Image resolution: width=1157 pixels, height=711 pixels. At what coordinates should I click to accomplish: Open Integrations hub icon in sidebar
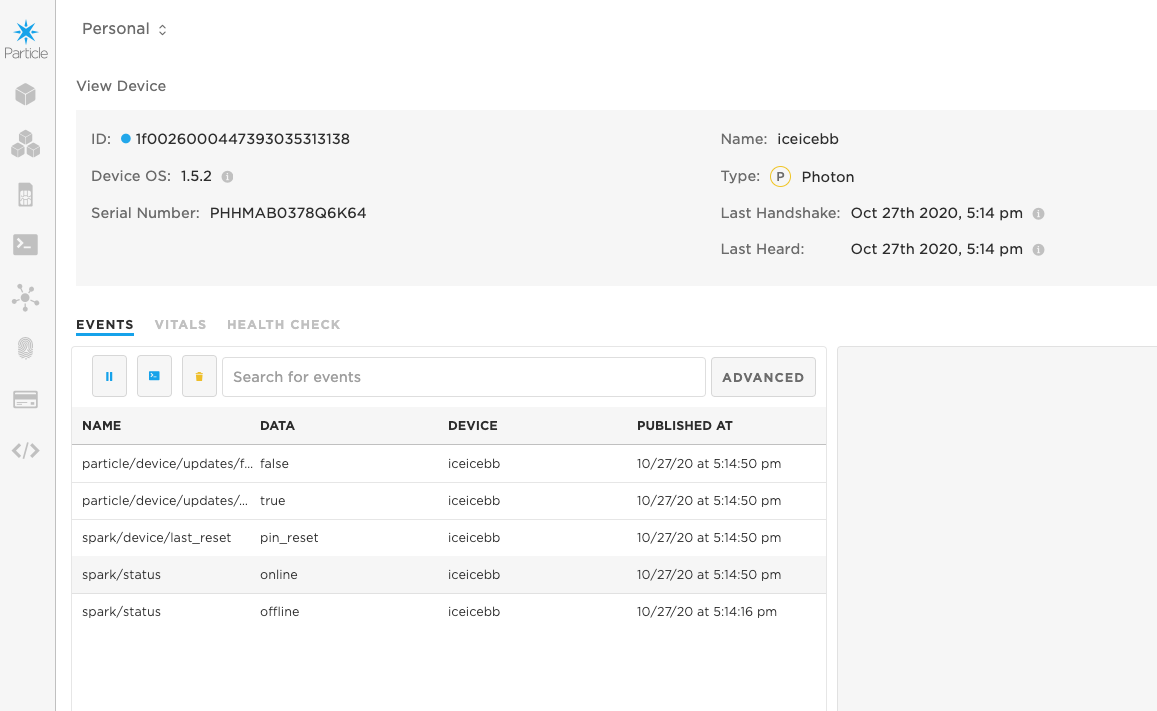tap(26, 297)
